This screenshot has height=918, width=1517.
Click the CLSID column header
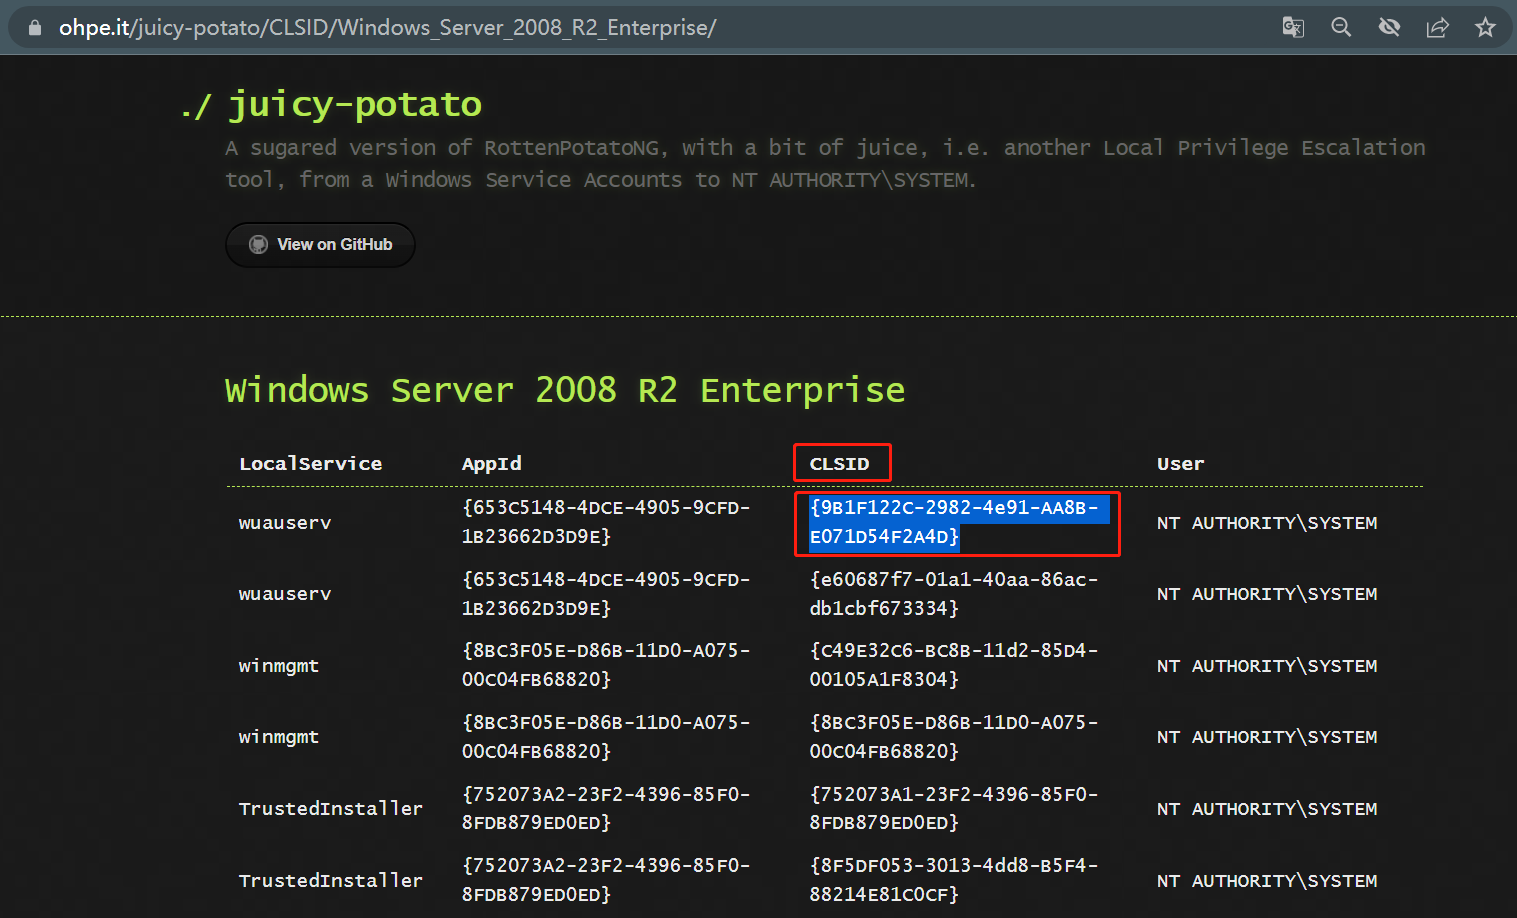click(x=839, y=464)
